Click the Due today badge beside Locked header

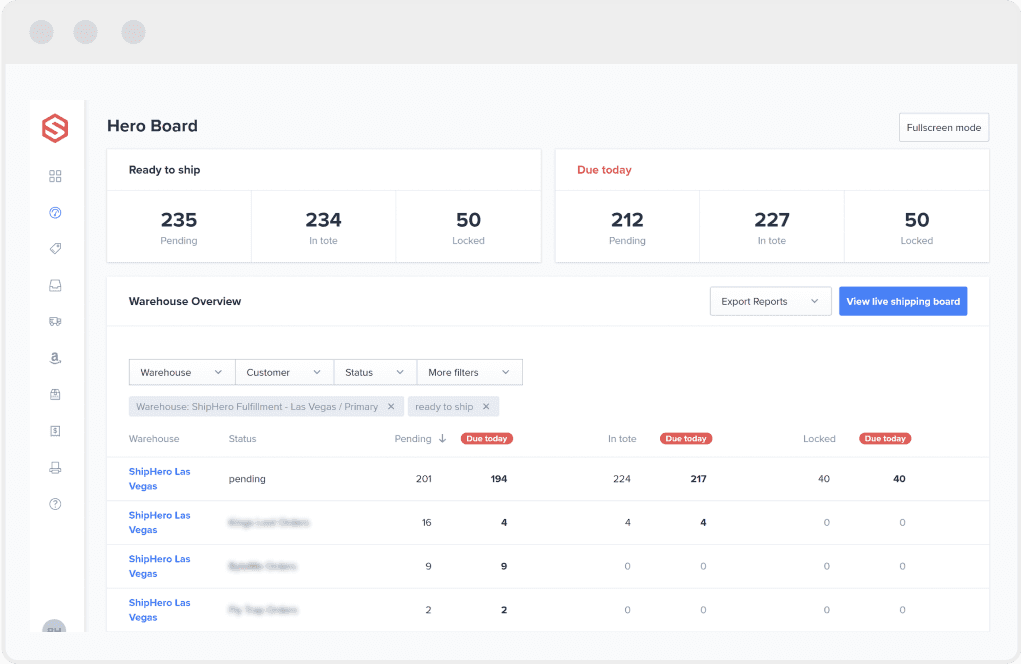click(x=885, y=438)
